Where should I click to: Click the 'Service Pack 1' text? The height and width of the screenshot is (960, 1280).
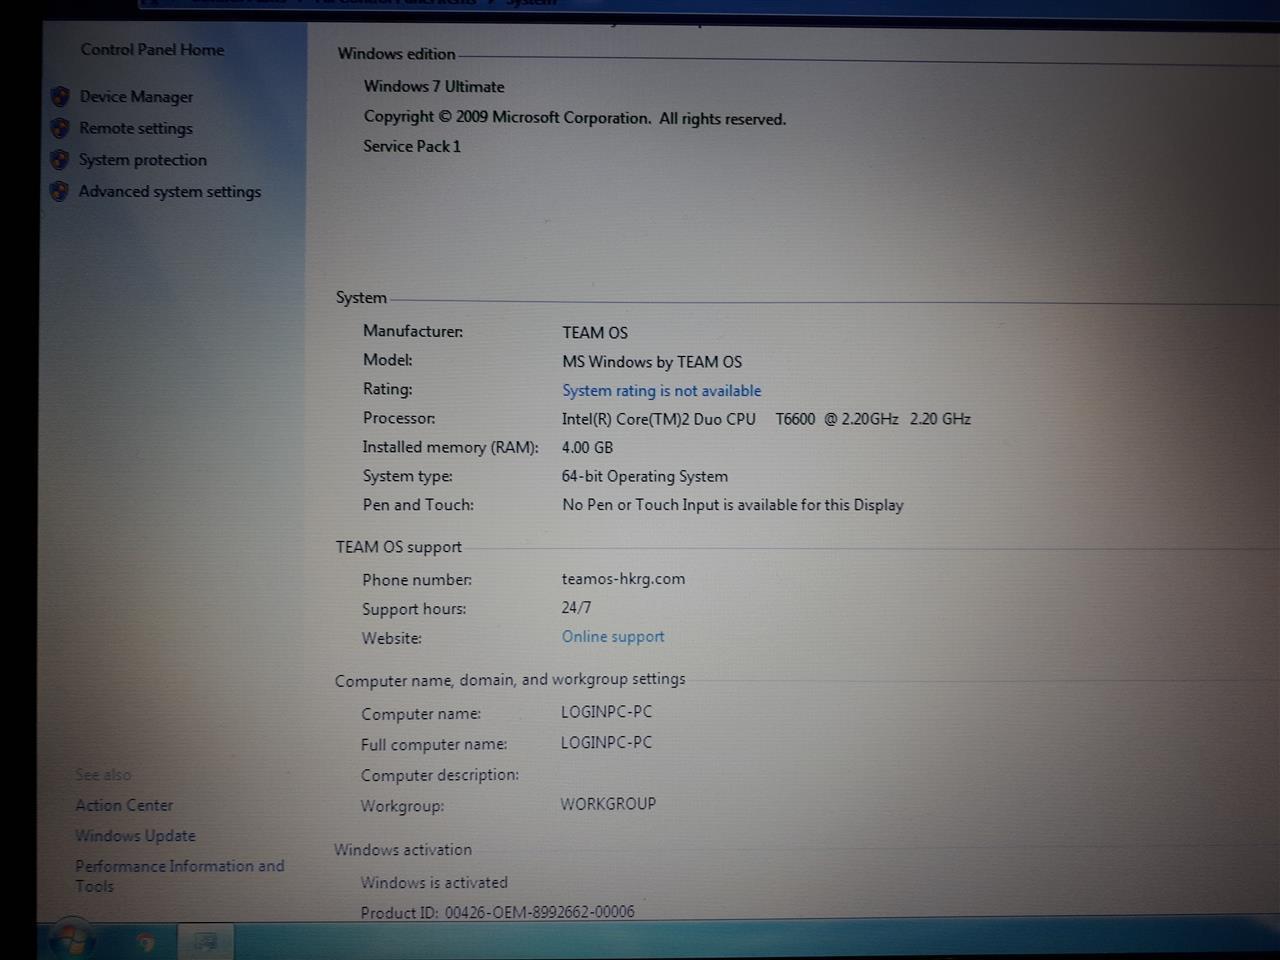(412, 146)
